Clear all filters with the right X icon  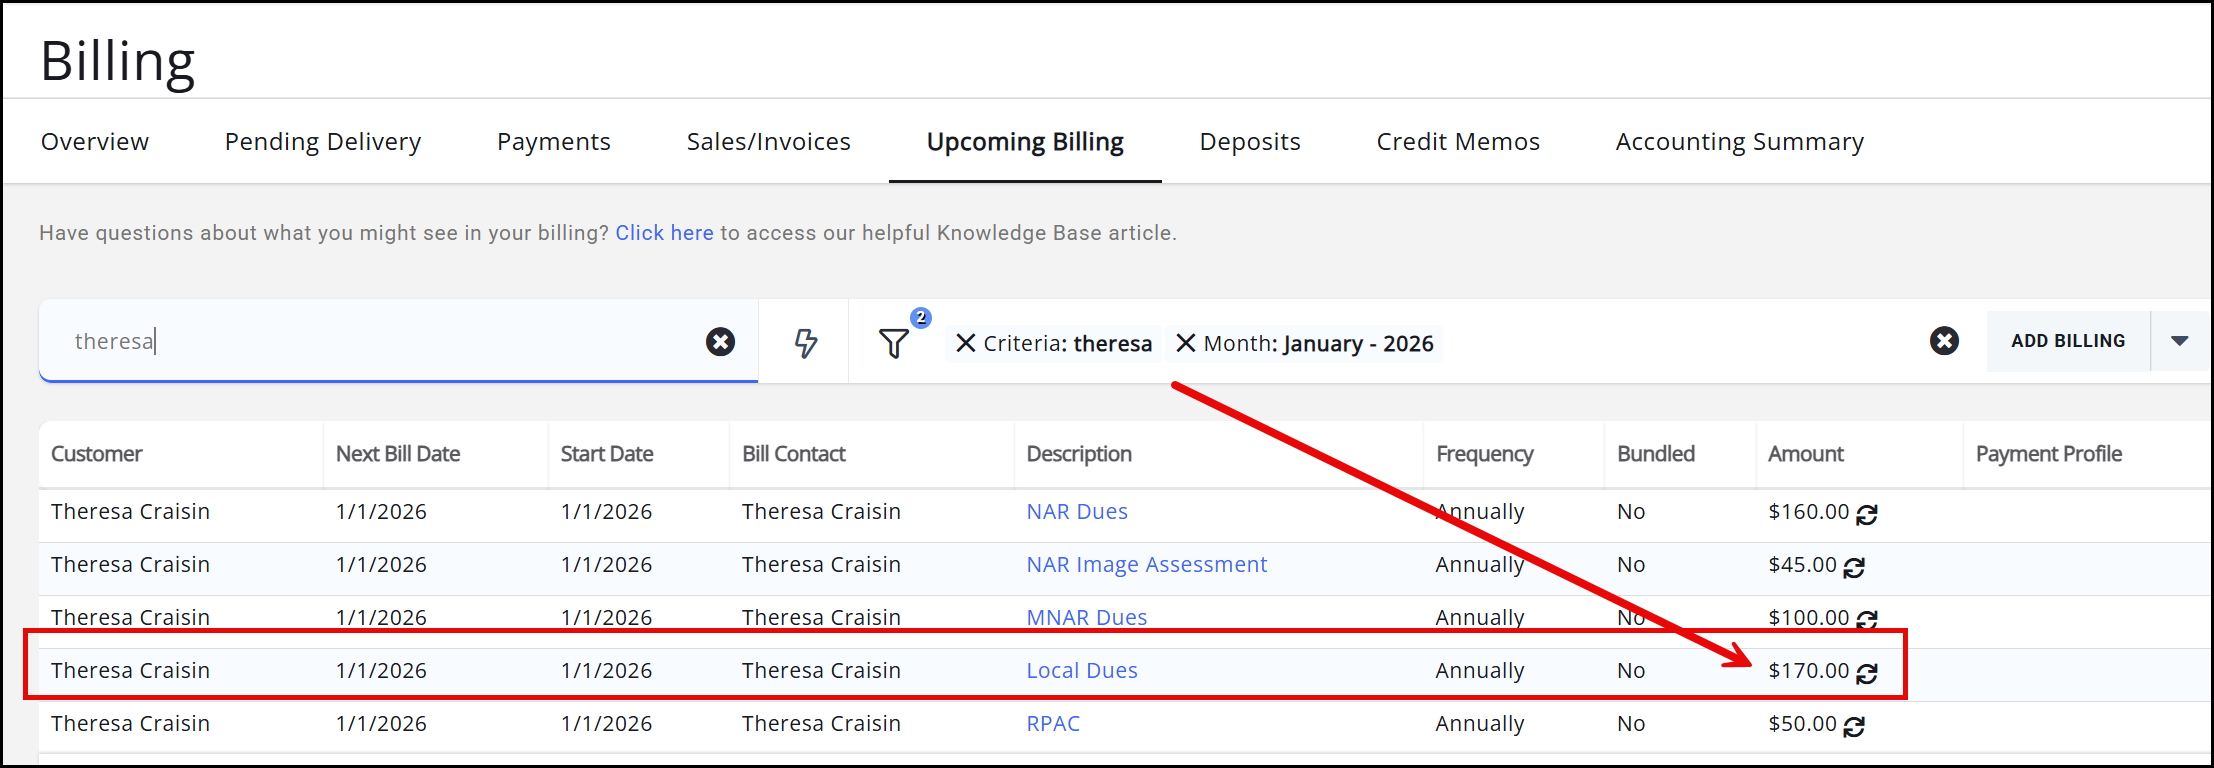click(x=1943, y=341)
